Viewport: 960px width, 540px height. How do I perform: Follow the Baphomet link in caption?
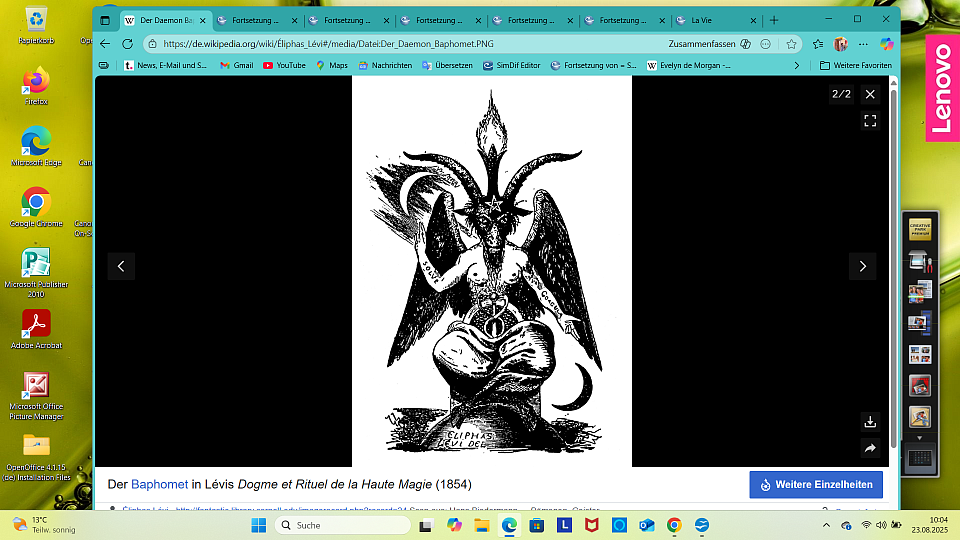(159, 484)
